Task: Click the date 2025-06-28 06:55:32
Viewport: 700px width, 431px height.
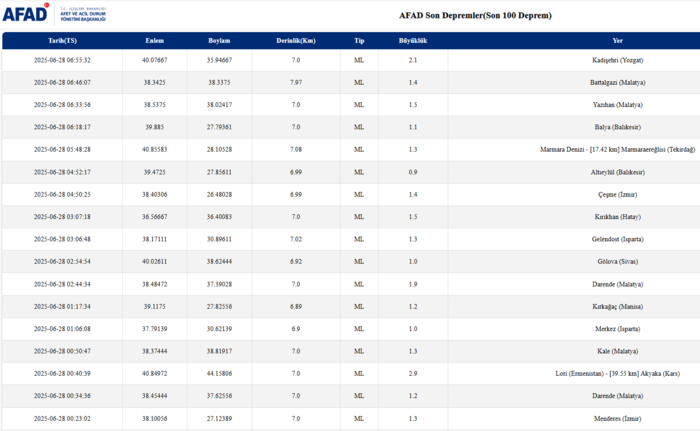Action: 62,60
